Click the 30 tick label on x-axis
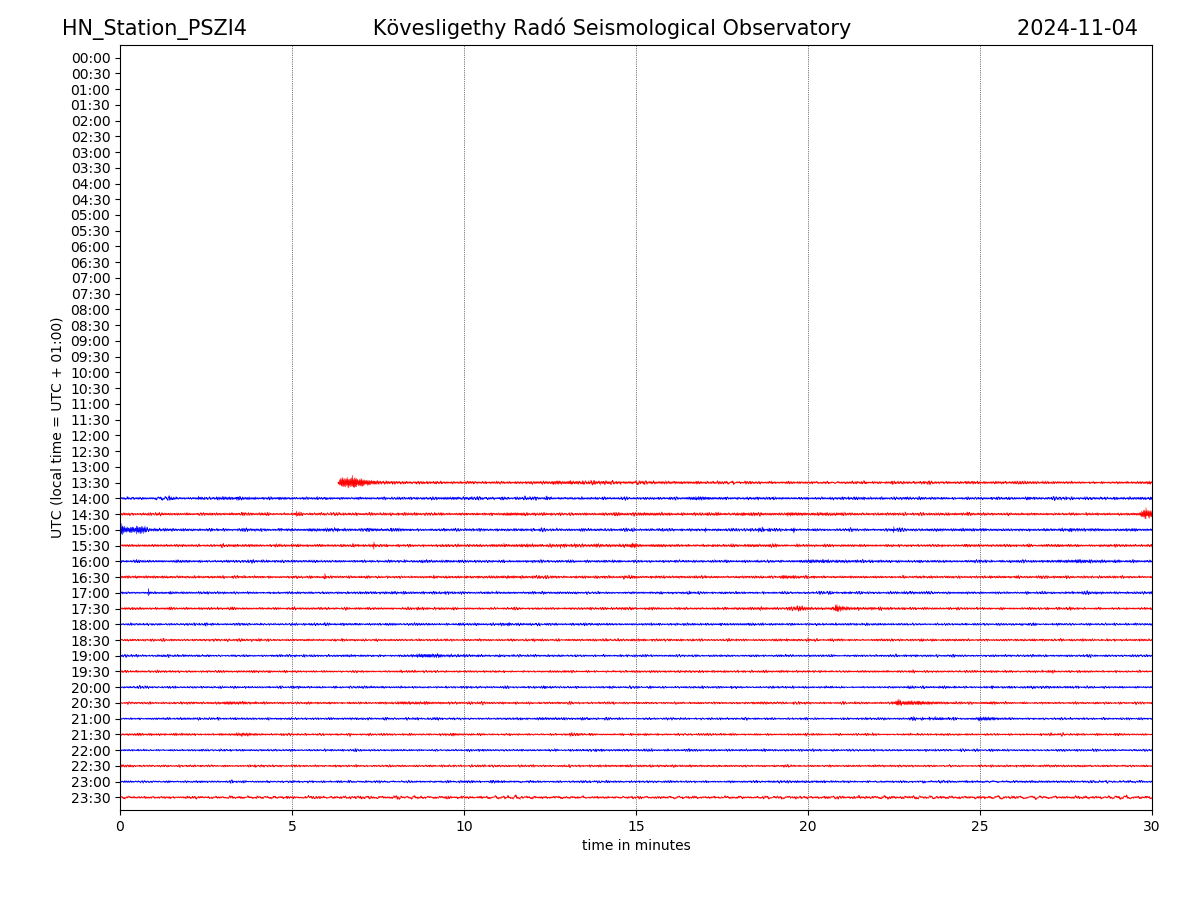The image size is (1200, 900). coord(1151,827)
